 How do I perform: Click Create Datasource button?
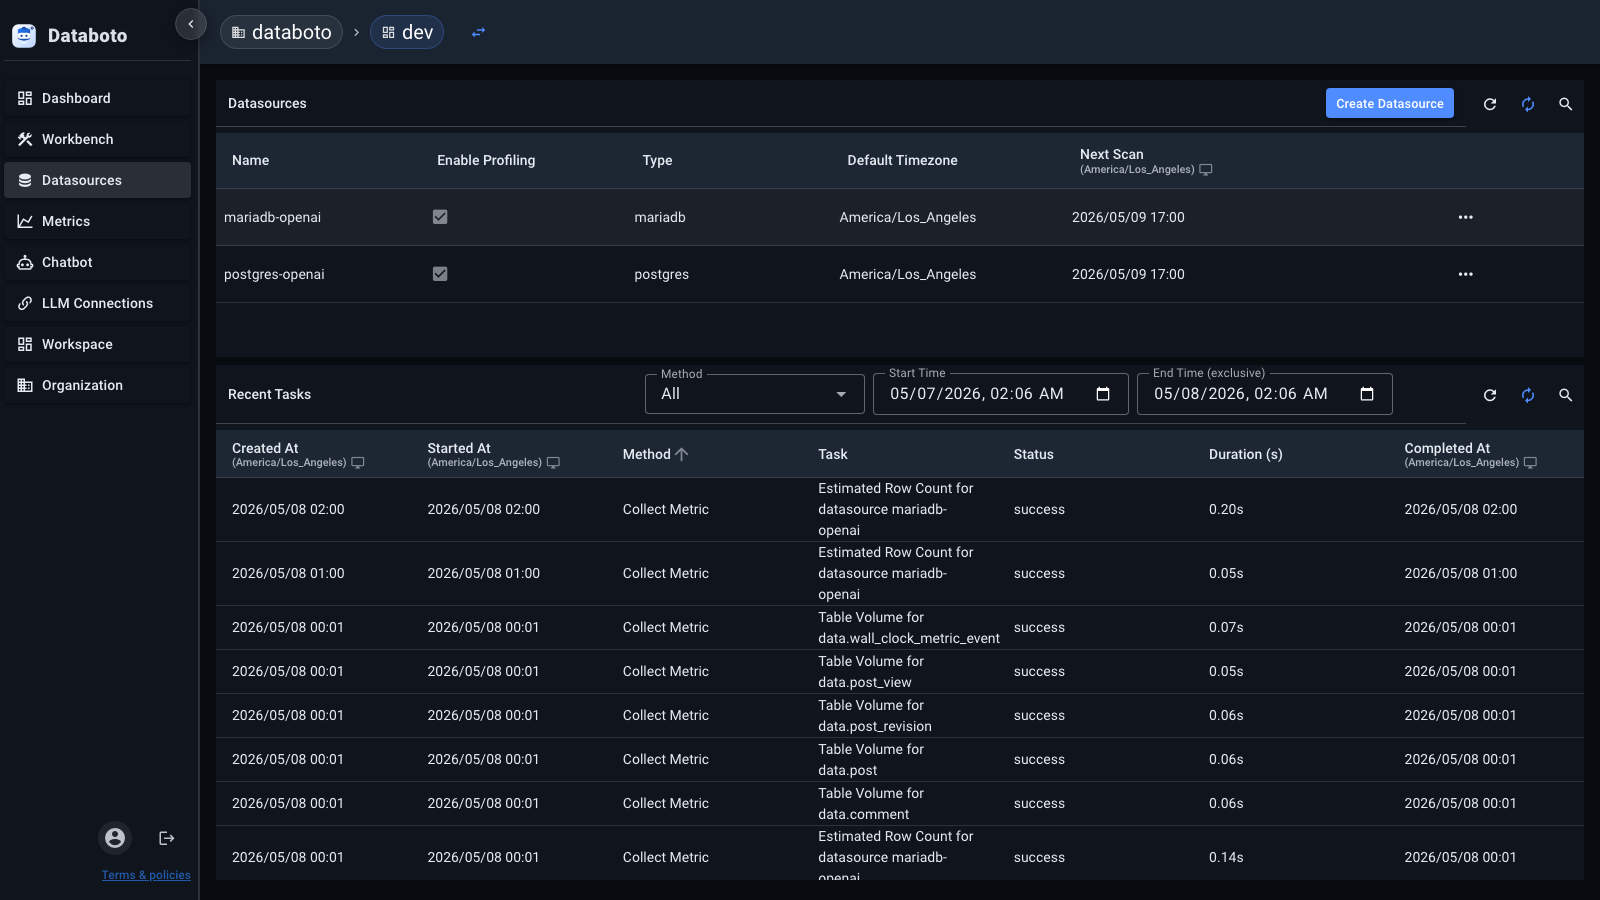coord(1389,103)
